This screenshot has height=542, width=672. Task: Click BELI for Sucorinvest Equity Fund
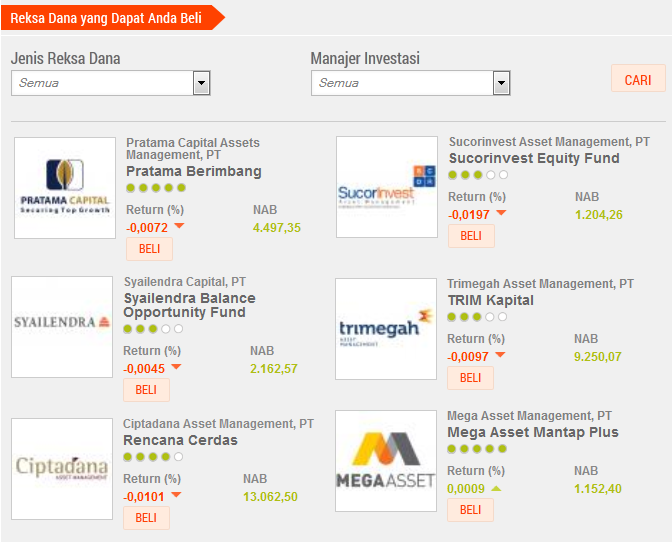click(471, 235)
